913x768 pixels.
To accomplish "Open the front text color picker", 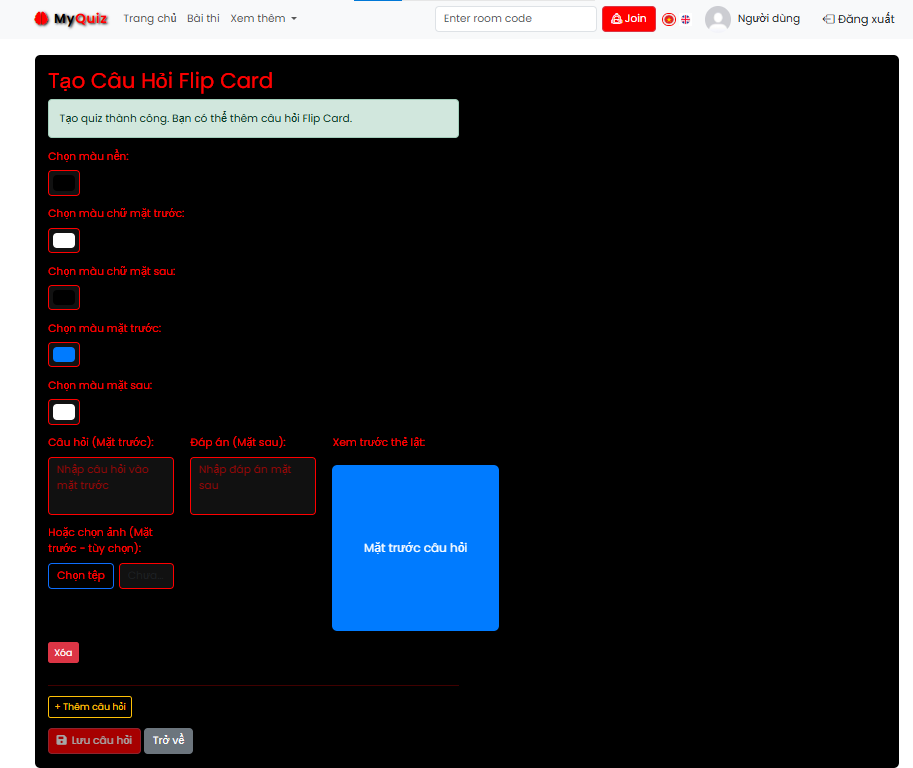I will tap(64, 241).
